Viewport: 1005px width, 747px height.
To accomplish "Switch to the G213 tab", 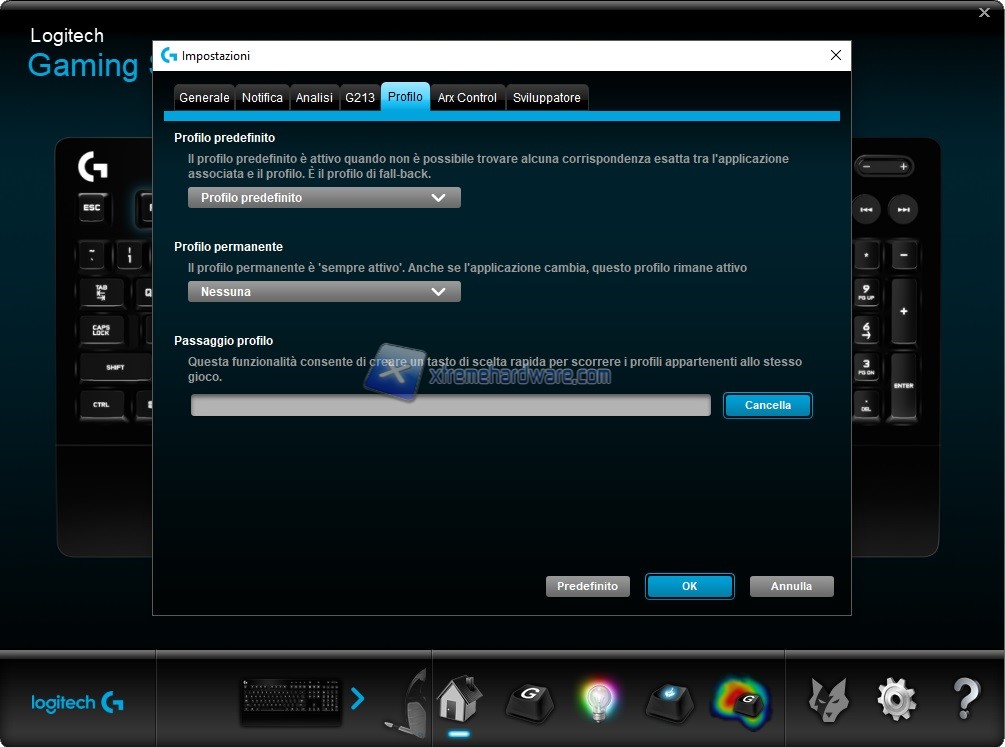I will click(359, 98).
